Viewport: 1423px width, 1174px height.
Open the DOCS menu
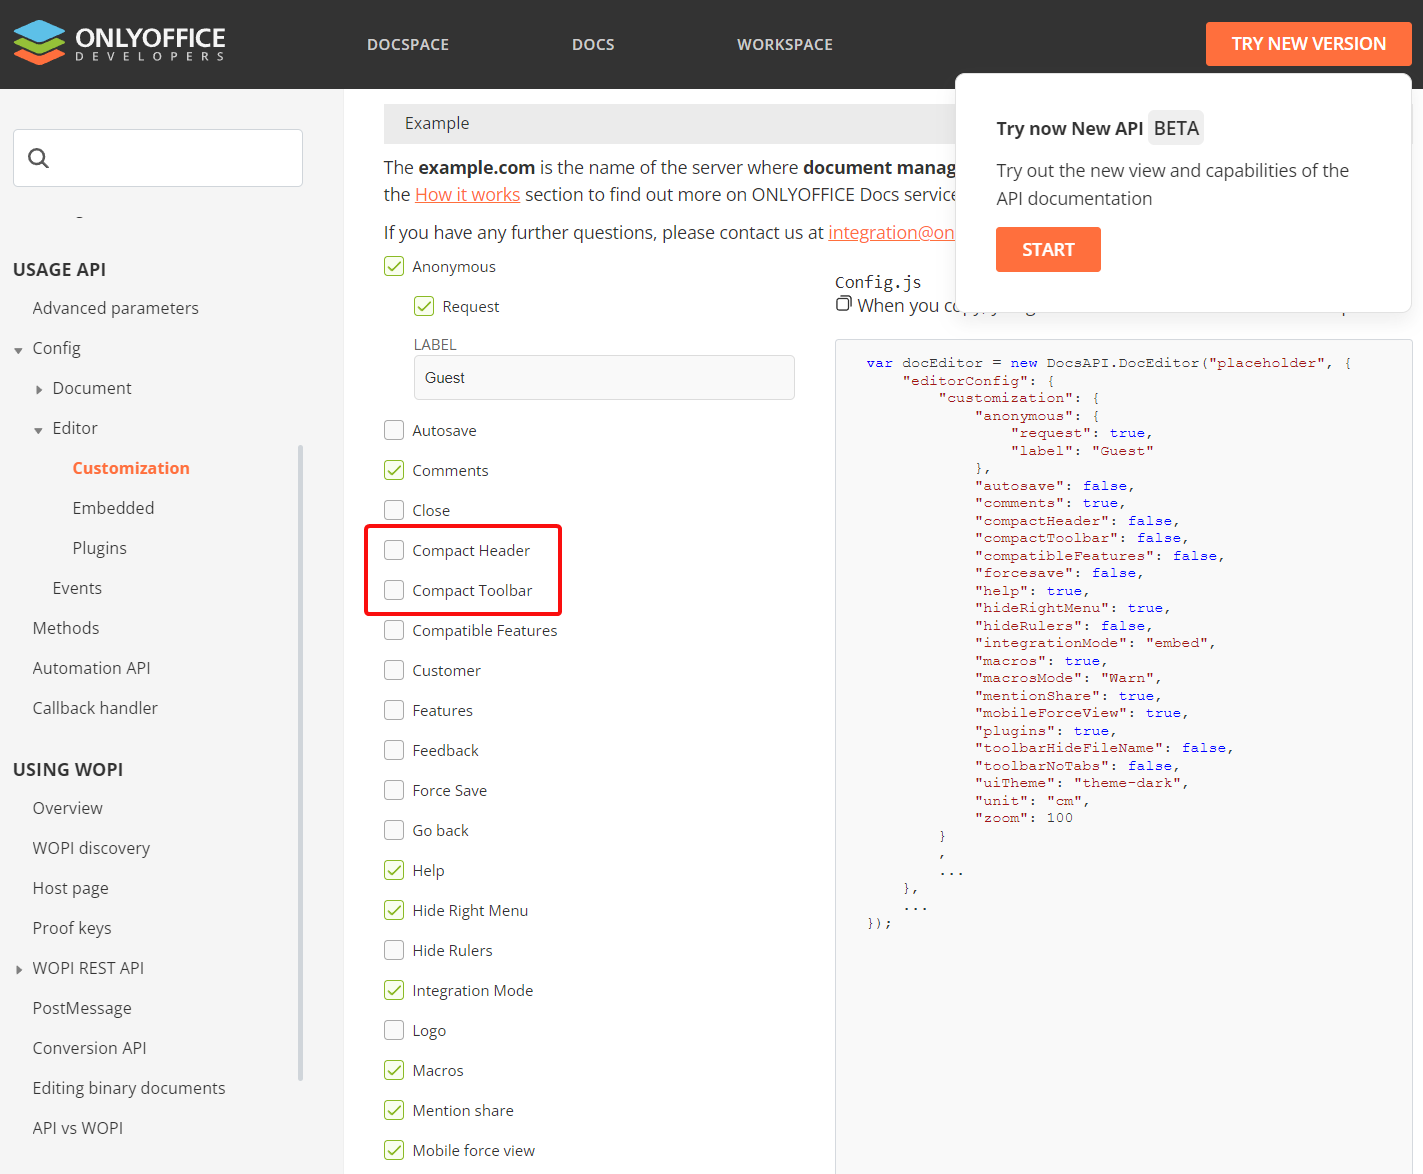pyautogui.click(x=593, y=44)
